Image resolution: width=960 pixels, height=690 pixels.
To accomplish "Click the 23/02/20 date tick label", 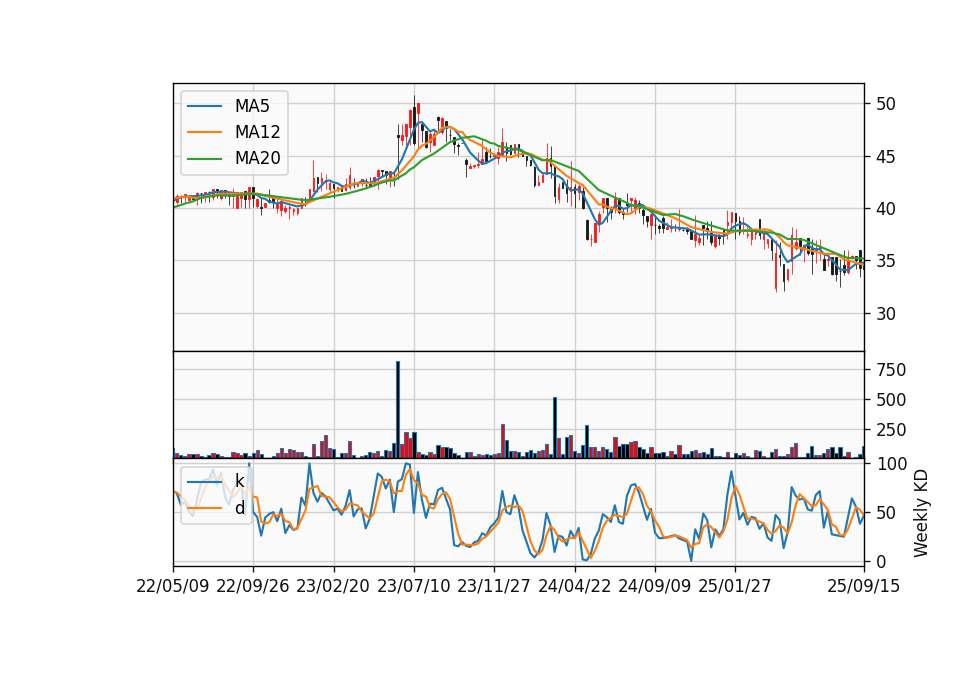I will [x=333, y=586].
